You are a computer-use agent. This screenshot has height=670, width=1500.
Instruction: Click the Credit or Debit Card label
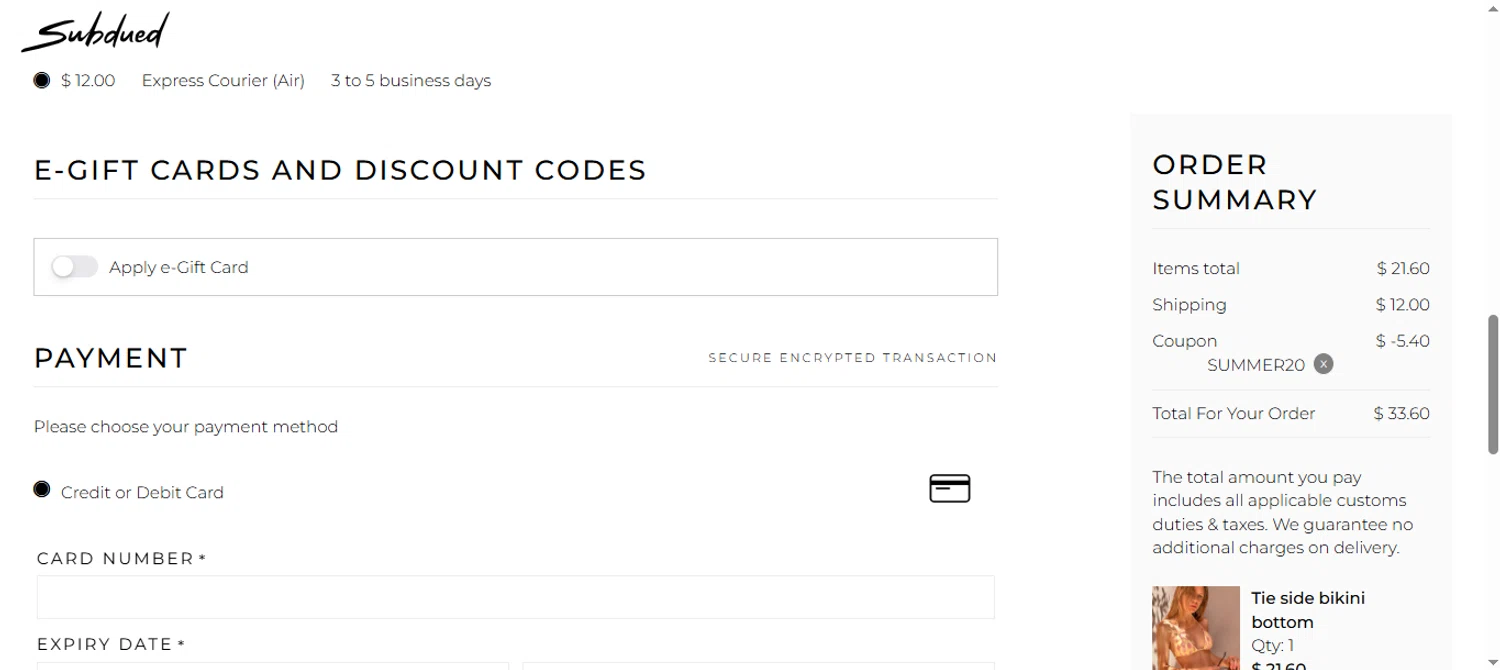[142, 492]
